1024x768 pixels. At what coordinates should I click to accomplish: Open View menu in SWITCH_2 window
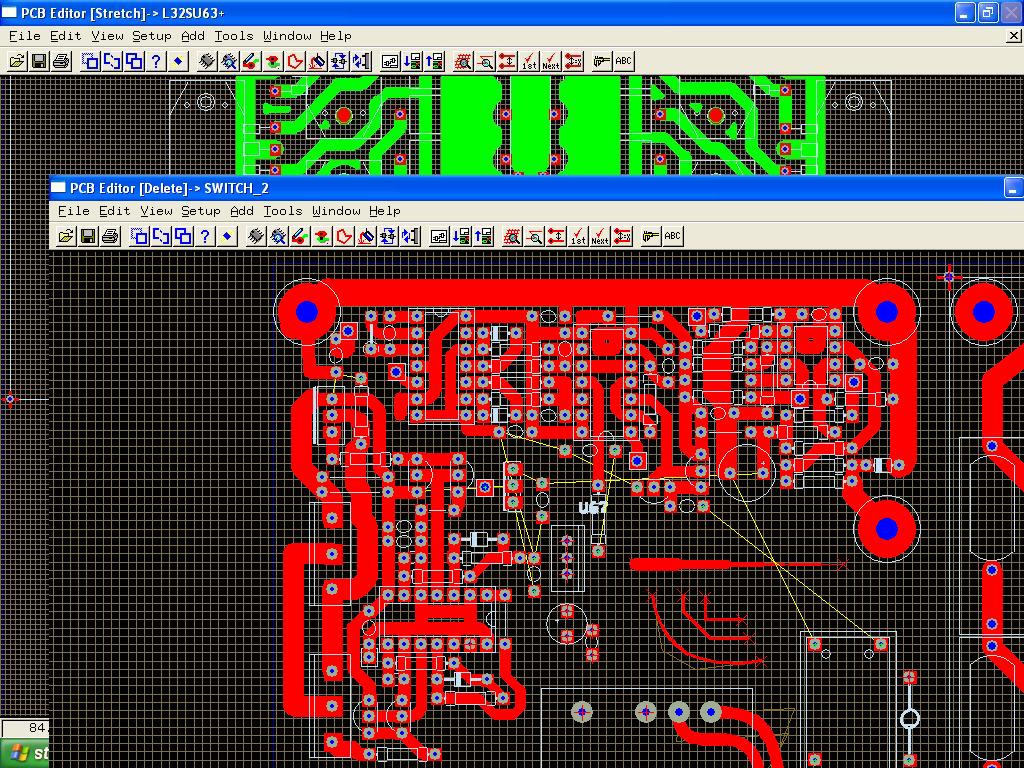point(156,211)
